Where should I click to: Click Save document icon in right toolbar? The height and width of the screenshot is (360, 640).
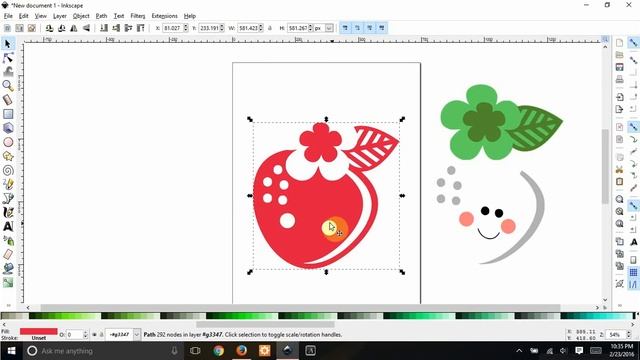pyautogui.click(x=620, y=67)
